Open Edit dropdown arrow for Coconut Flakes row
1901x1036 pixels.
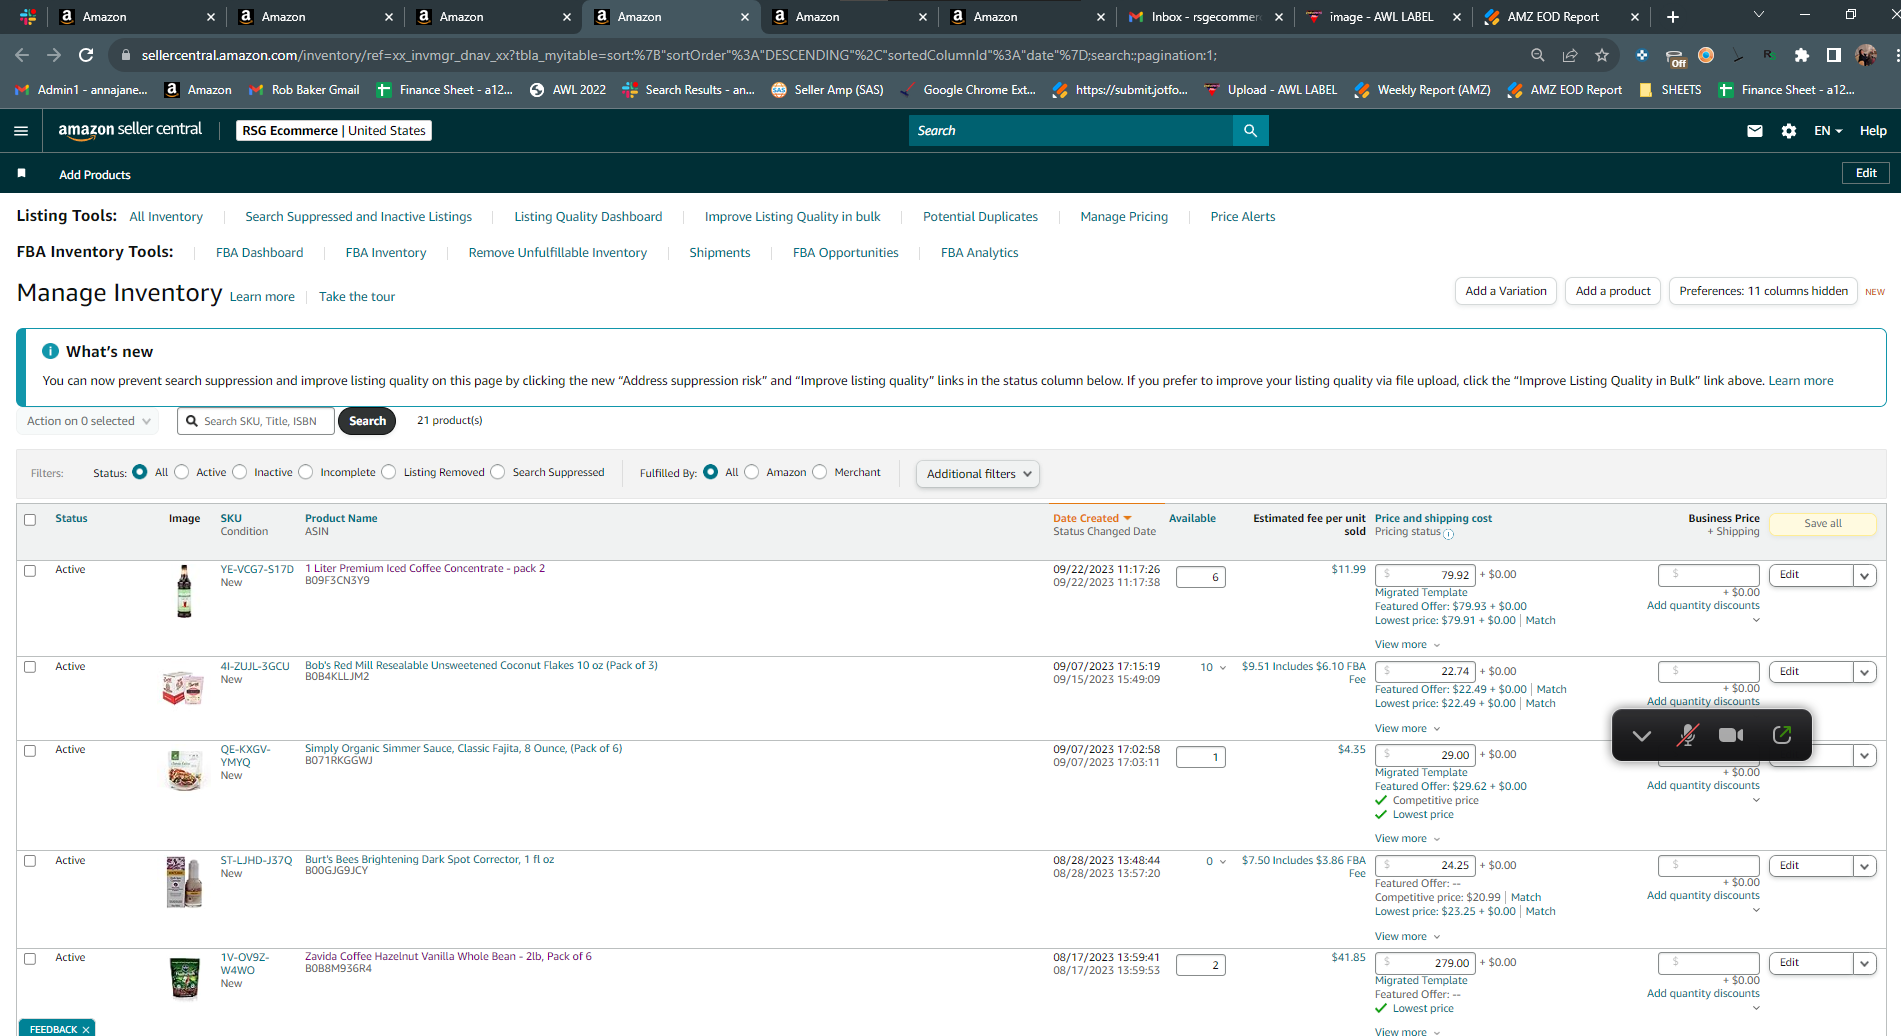point(1864,673)
